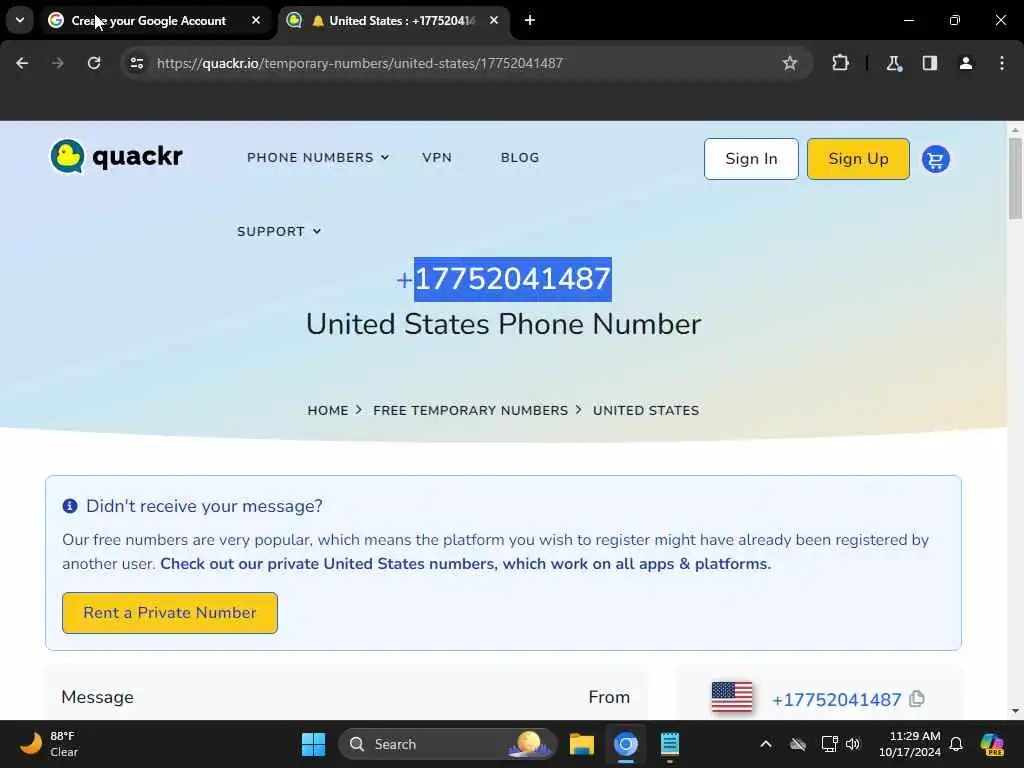1024x768 pixels.
Task: Click the page vertical scrollbar thumb
Action: coord(1015,178)
